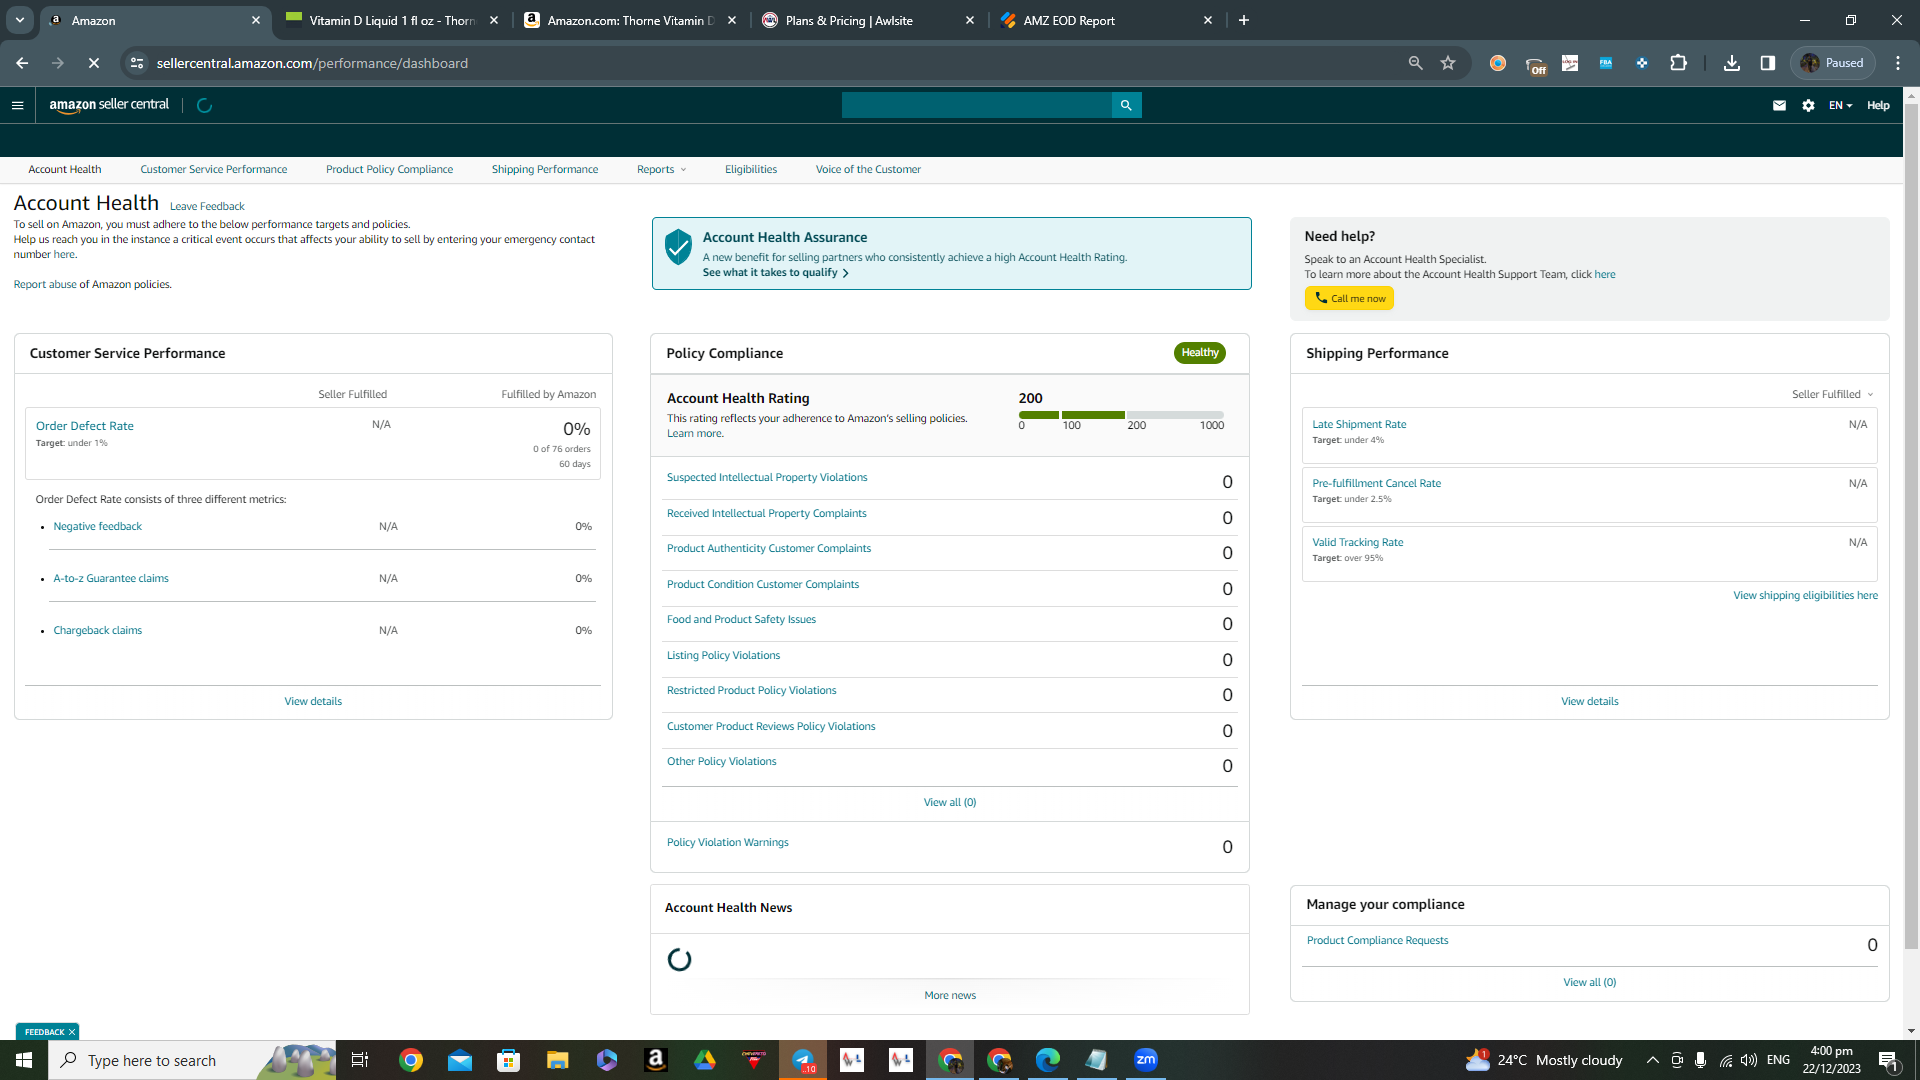The height and width of the screenshot is (1080, 1920).
Task: Open Negative feedback metric link
Action: click(98, 526)
